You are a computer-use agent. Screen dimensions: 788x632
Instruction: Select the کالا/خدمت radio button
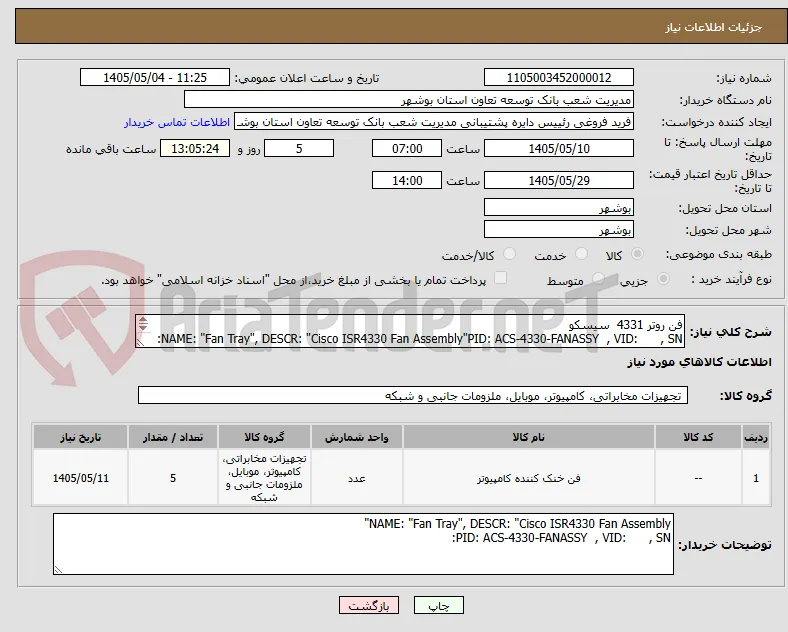[x=509, y=254]
